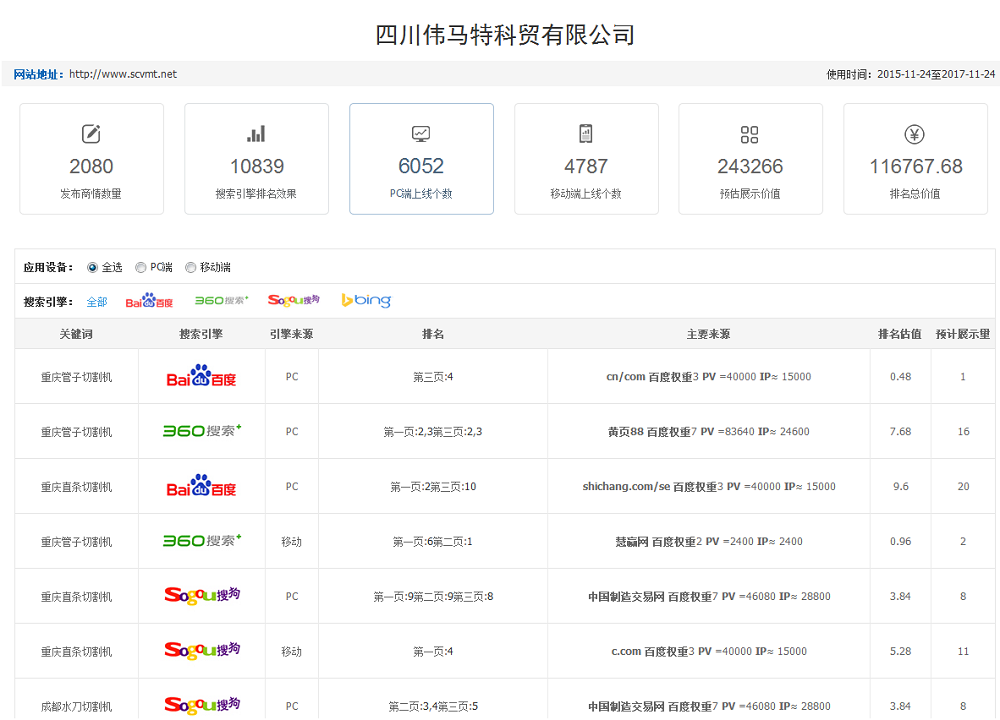Click the 360搜索 logo in the second row

click(201, 430)
